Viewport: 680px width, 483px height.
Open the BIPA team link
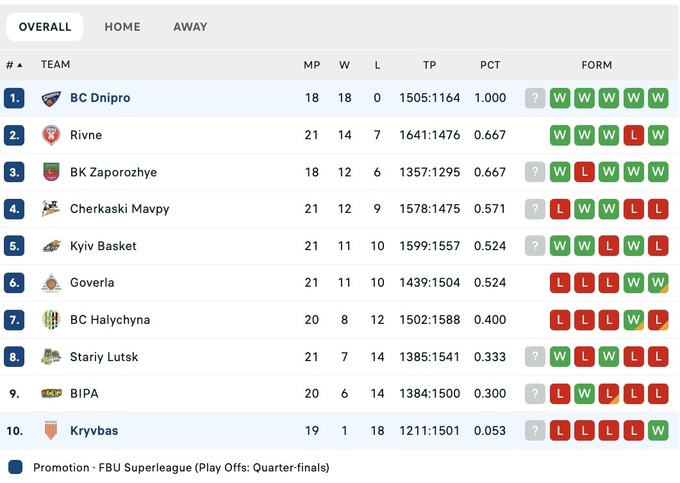click(84, 394)
